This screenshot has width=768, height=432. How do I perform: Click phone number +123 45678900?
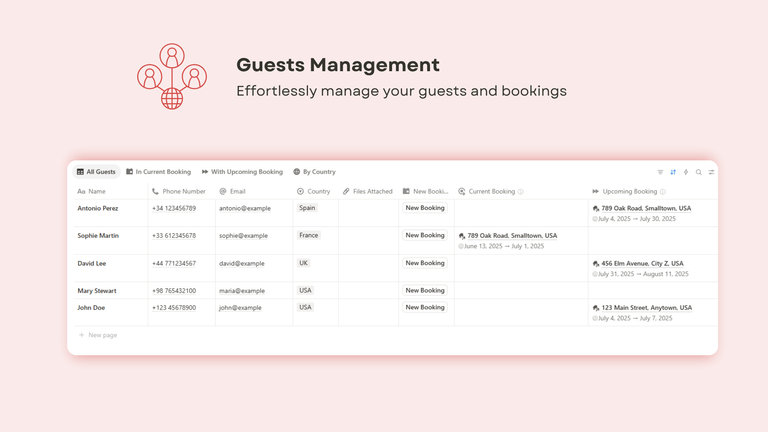[x=174, y=308]
